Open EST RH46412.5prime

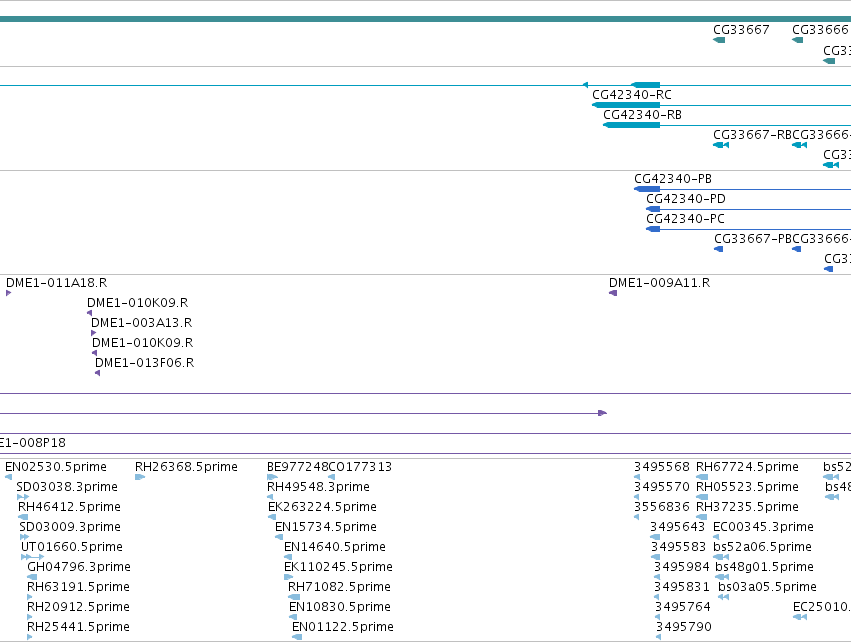click(x=69, y=507)
